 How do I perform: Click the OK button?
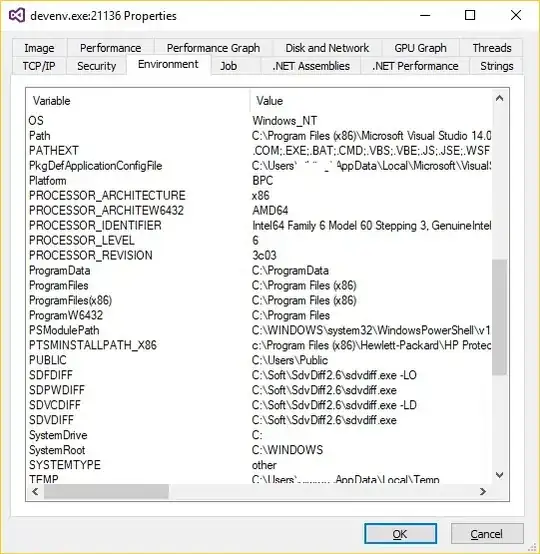point(400,534)
